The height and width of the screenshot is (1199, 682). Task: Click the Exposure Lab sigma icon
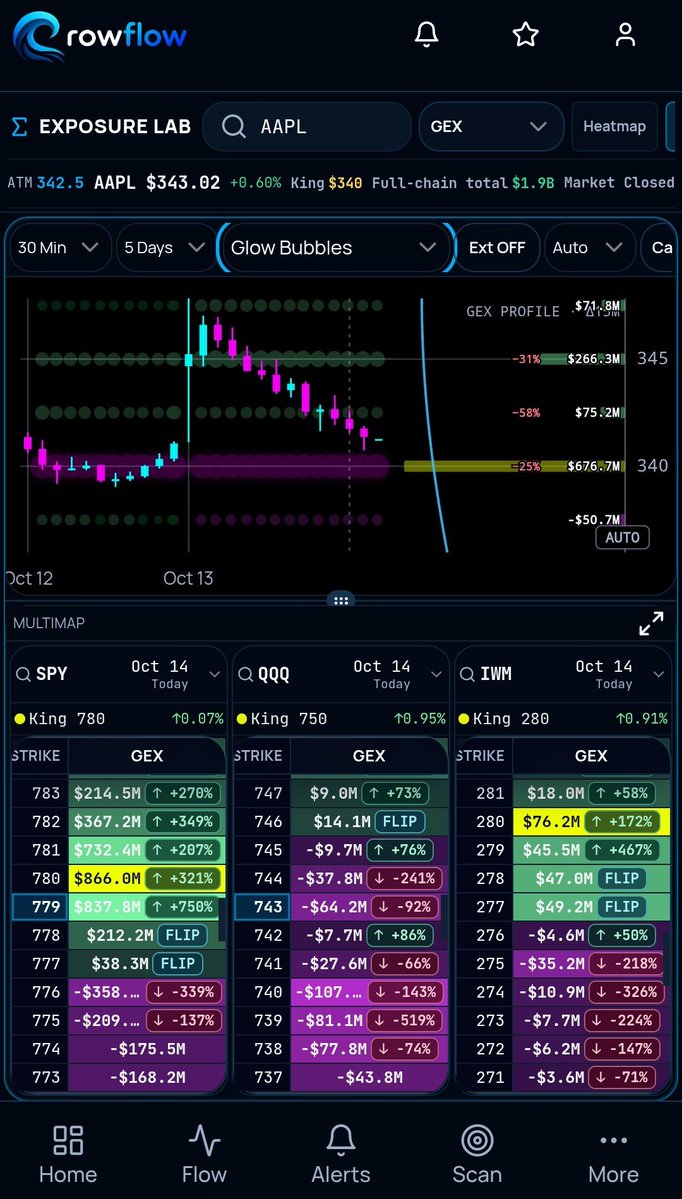tap(21, 127)
